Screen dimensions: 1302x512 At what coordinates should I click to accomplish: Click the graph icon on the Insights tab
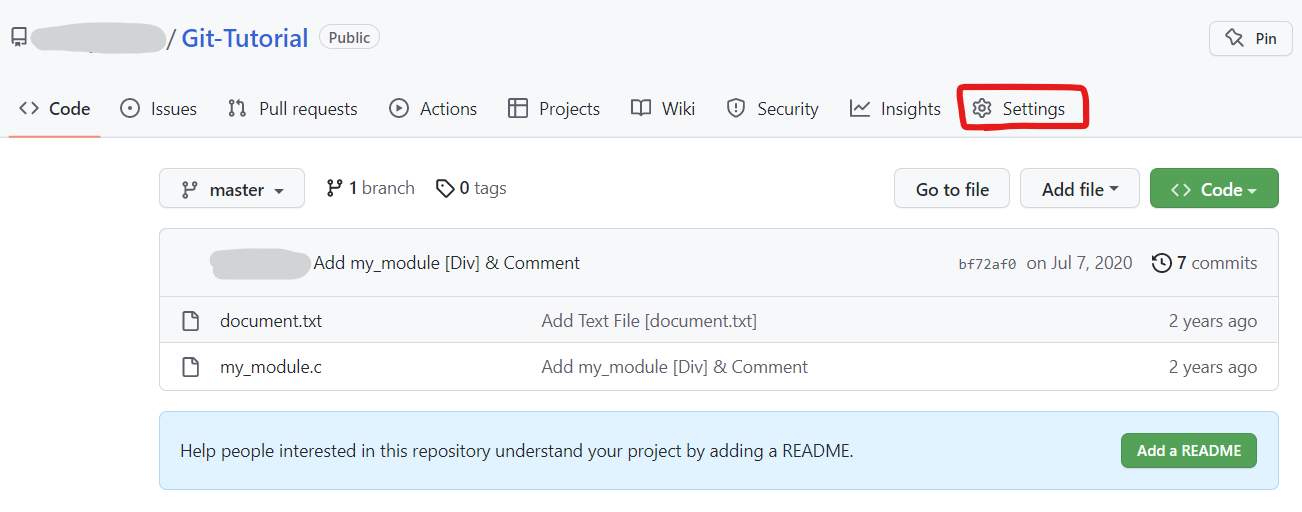tap(860, 108)
